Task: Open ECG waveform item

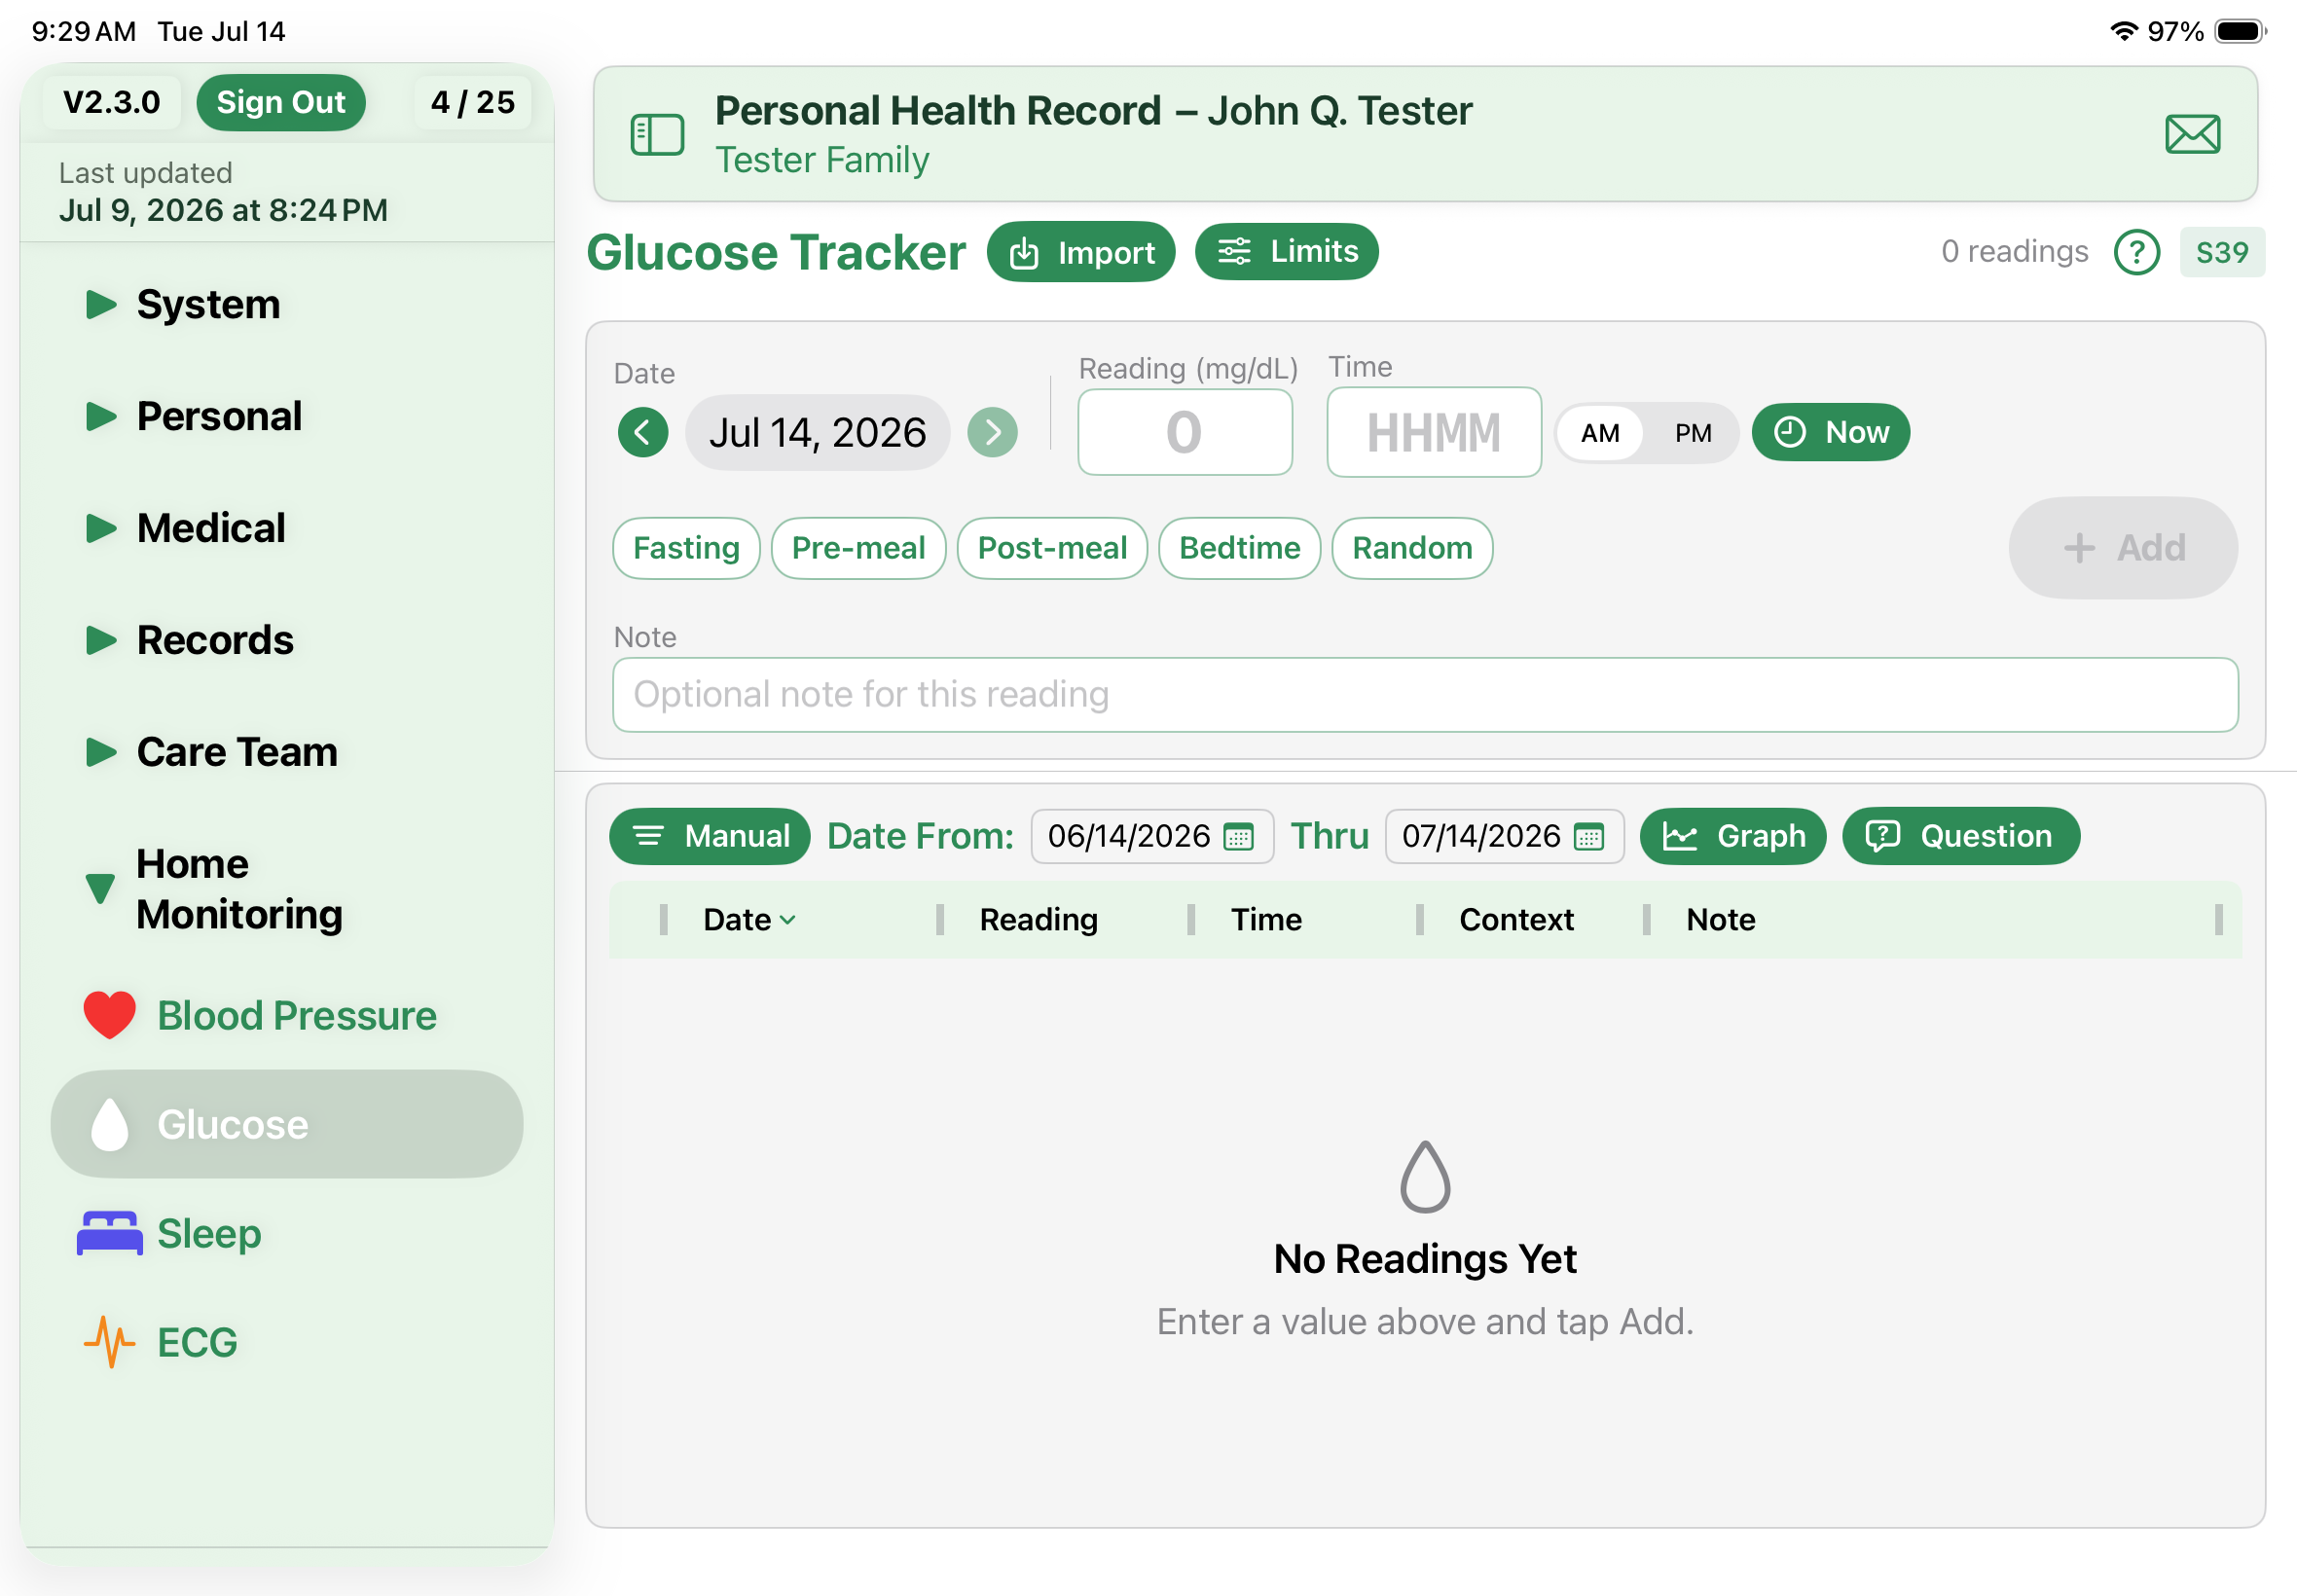Action: pos(286,1342)
